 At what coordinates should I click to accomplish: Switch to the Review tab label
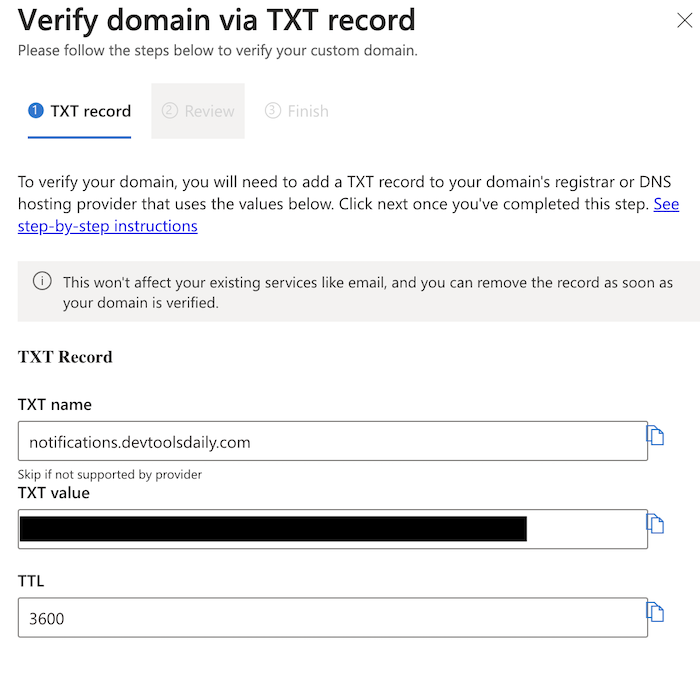(209, 111)
